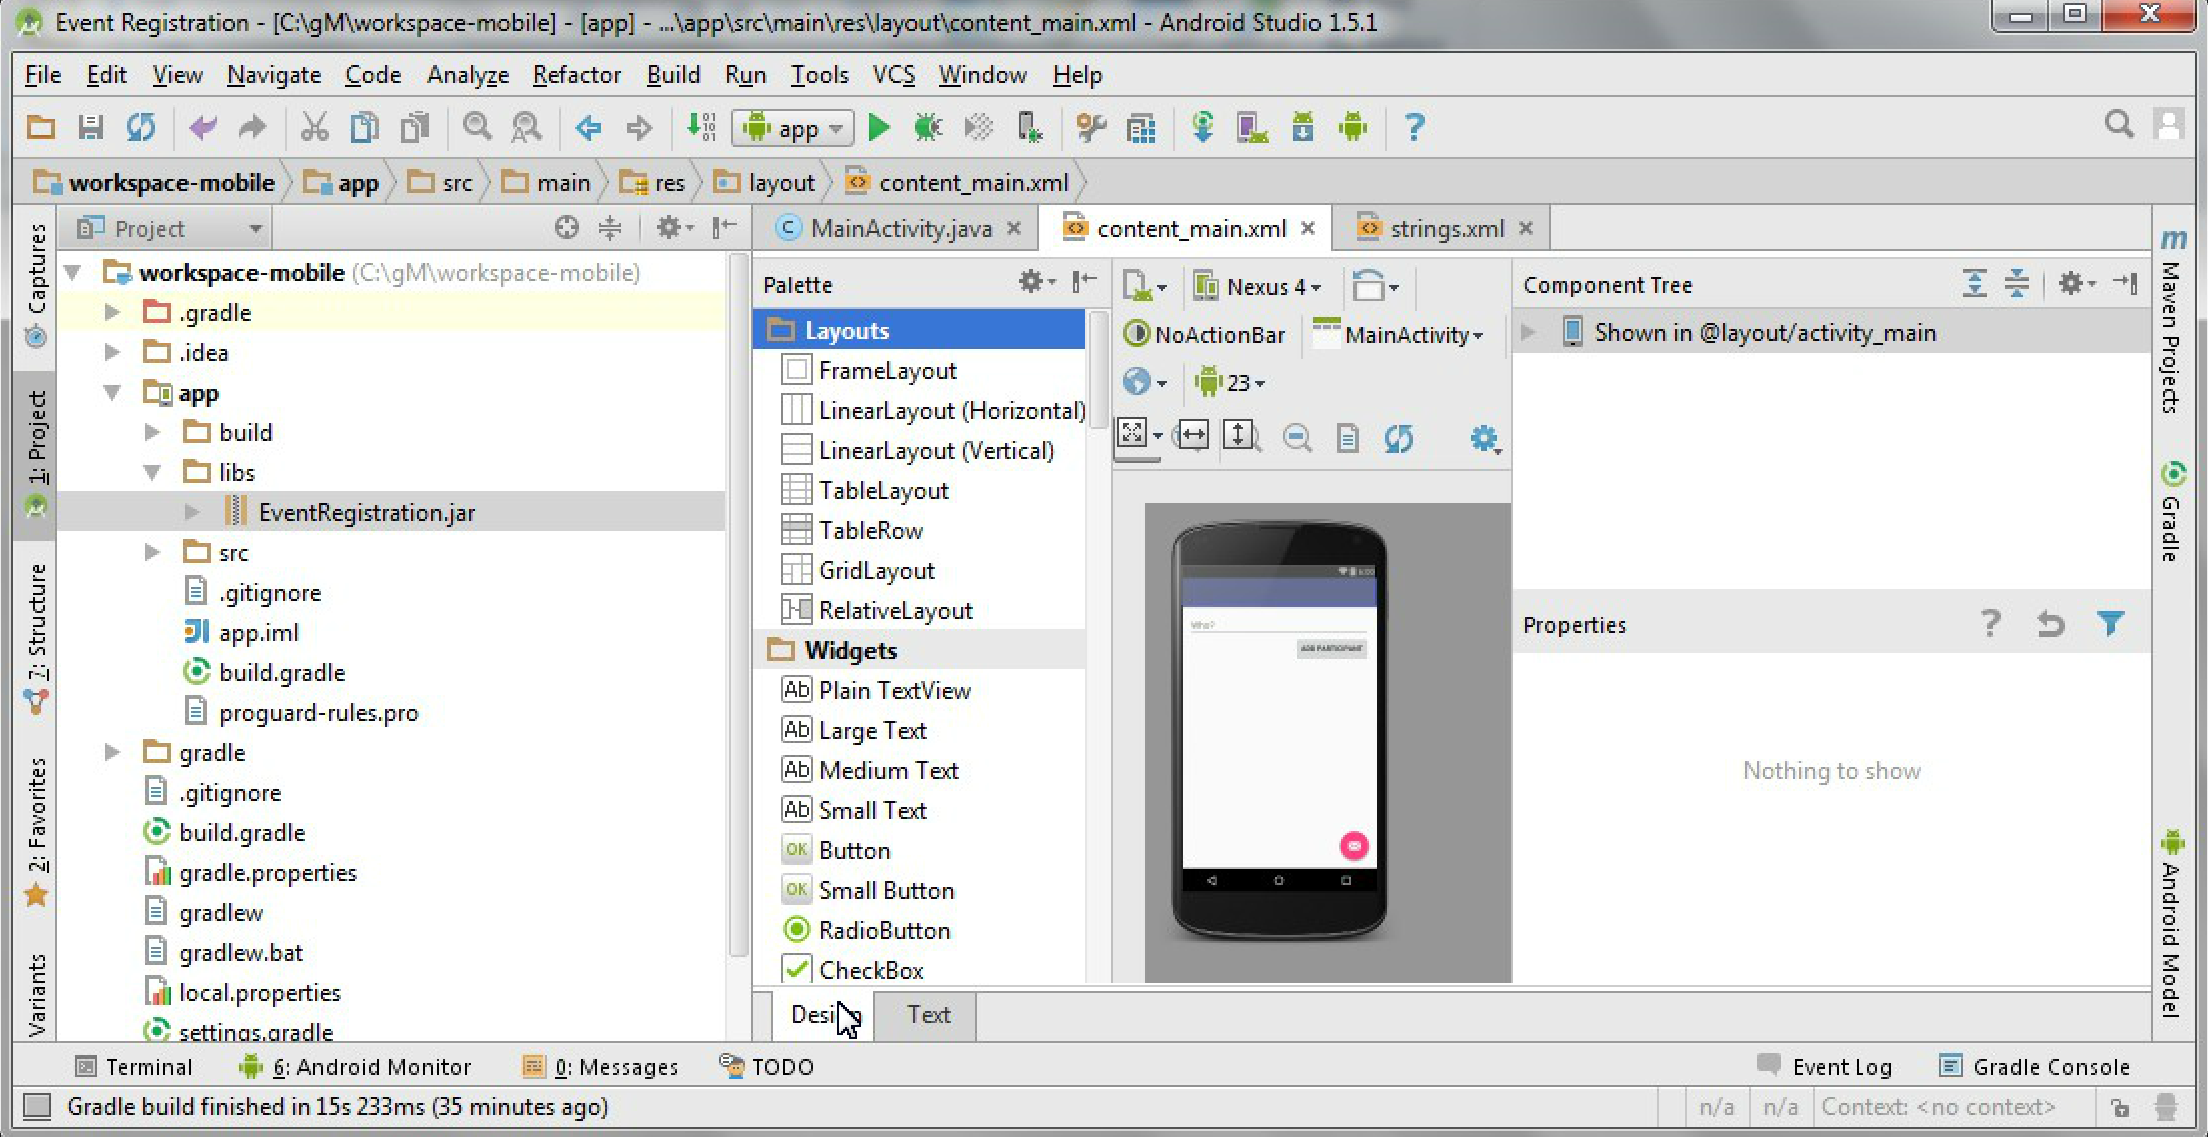Open the AVD Manager icon
This screenshot has height=1137, width=2209.
[1251, 128]
